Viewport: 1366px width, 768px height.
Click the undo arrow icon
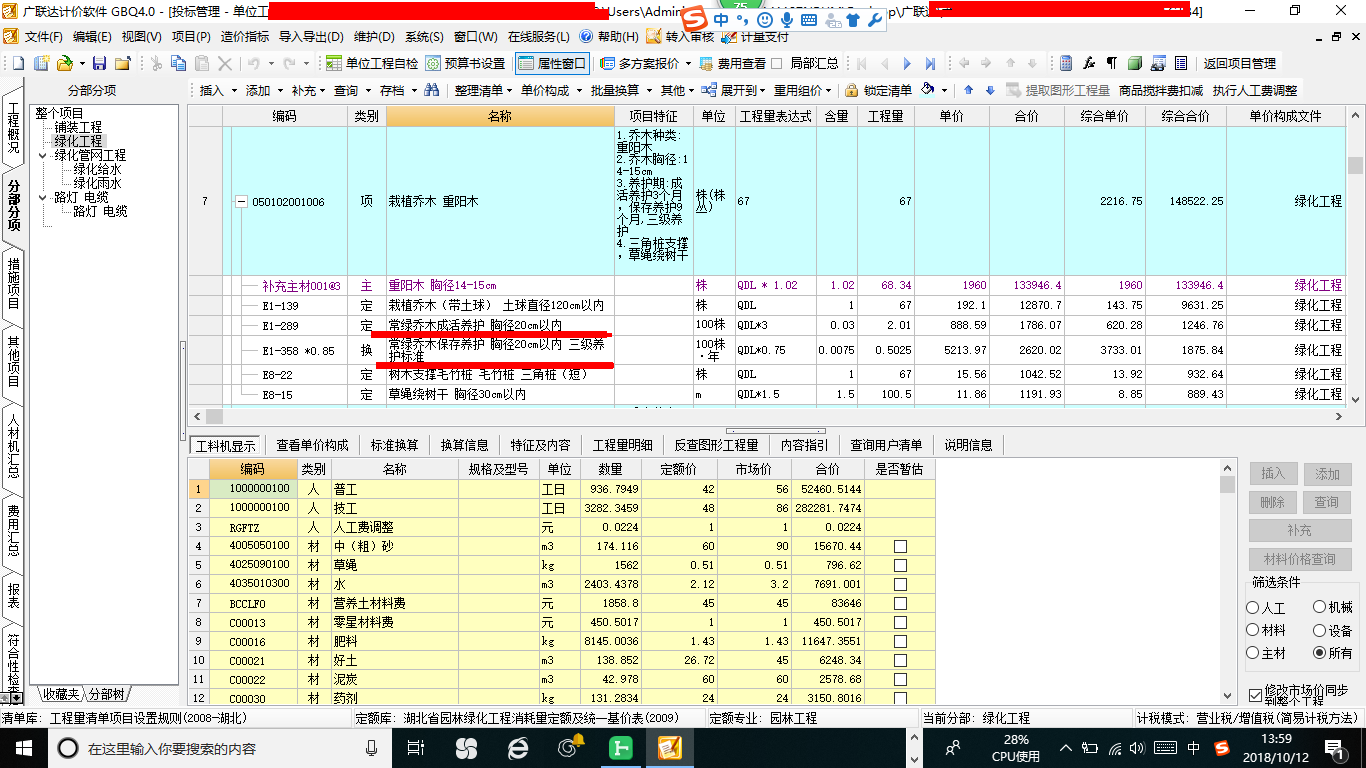254,63
